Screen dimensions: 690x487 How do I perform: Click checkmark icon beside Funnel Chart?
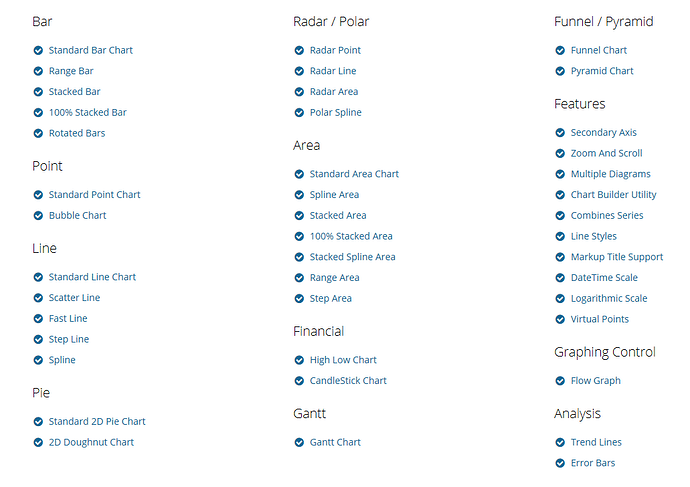coord(560,51)
